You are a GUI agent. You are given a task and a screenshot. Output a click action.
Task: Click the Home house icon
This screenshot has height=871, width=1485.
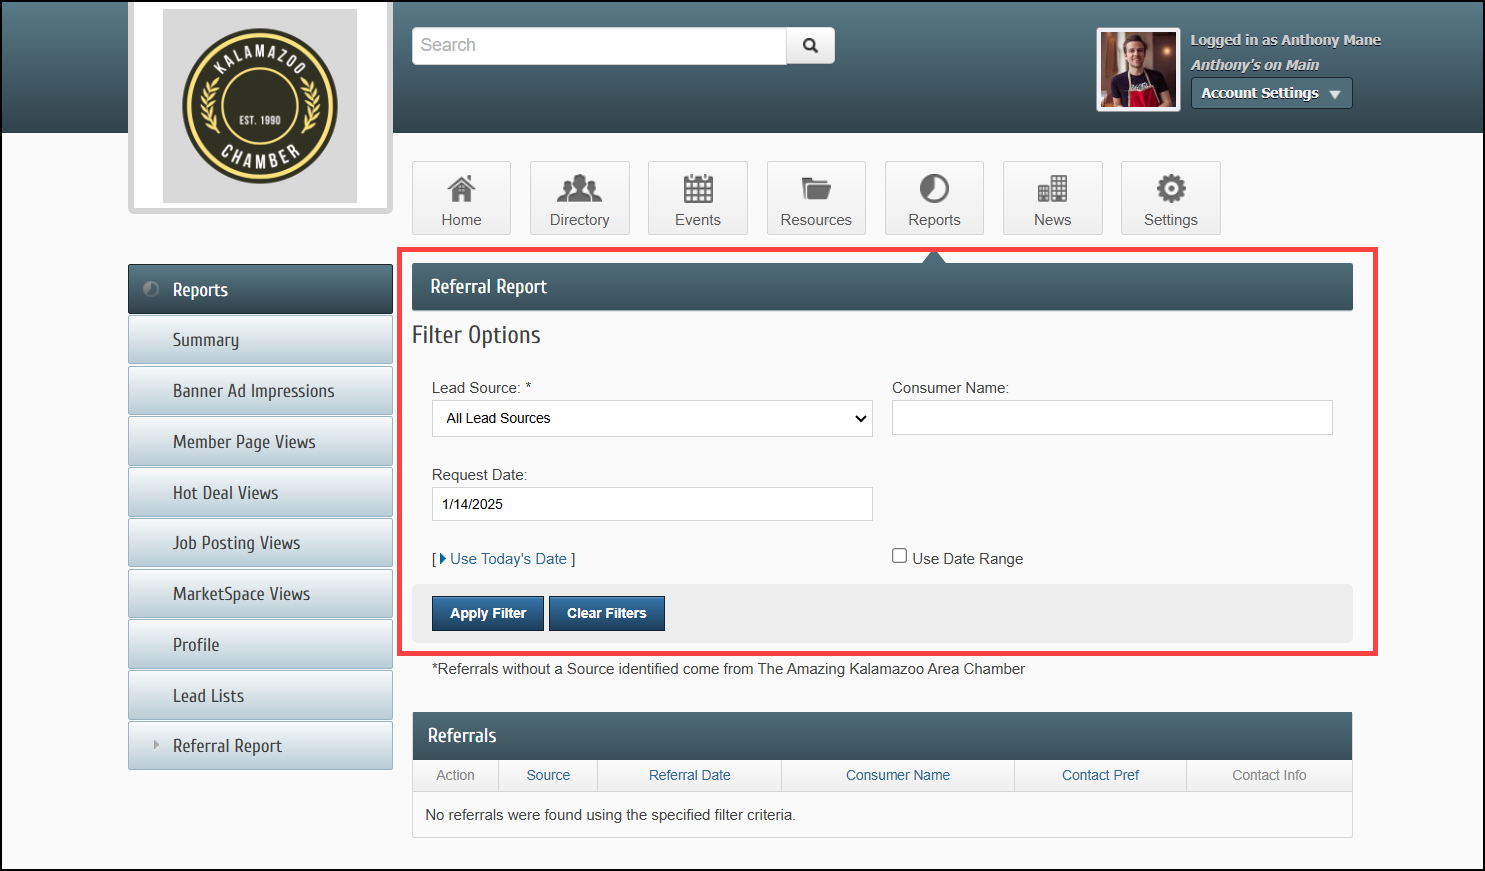[461, 189]
